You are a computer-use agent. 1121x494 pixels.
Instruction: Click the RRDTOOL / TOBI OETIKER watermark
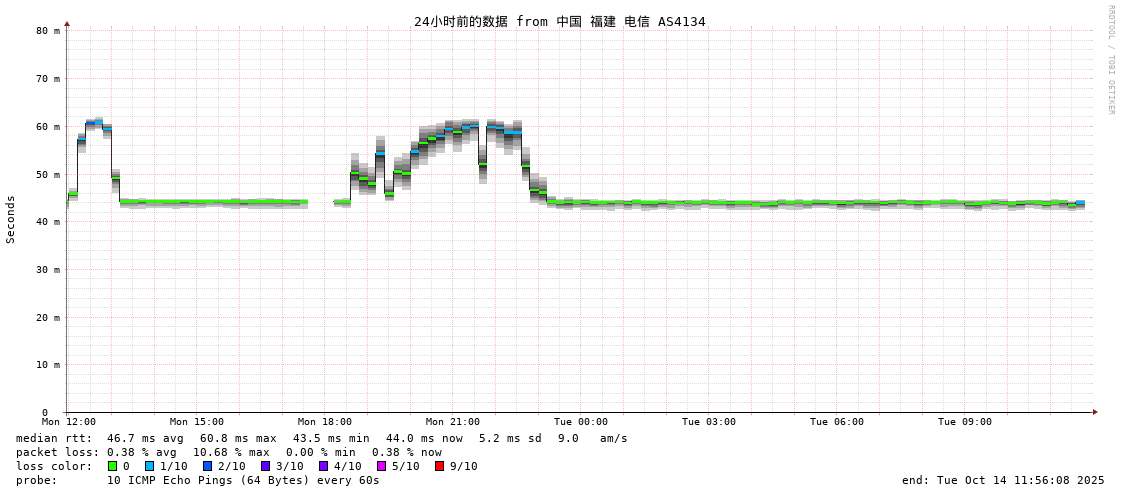point(1110,60)
